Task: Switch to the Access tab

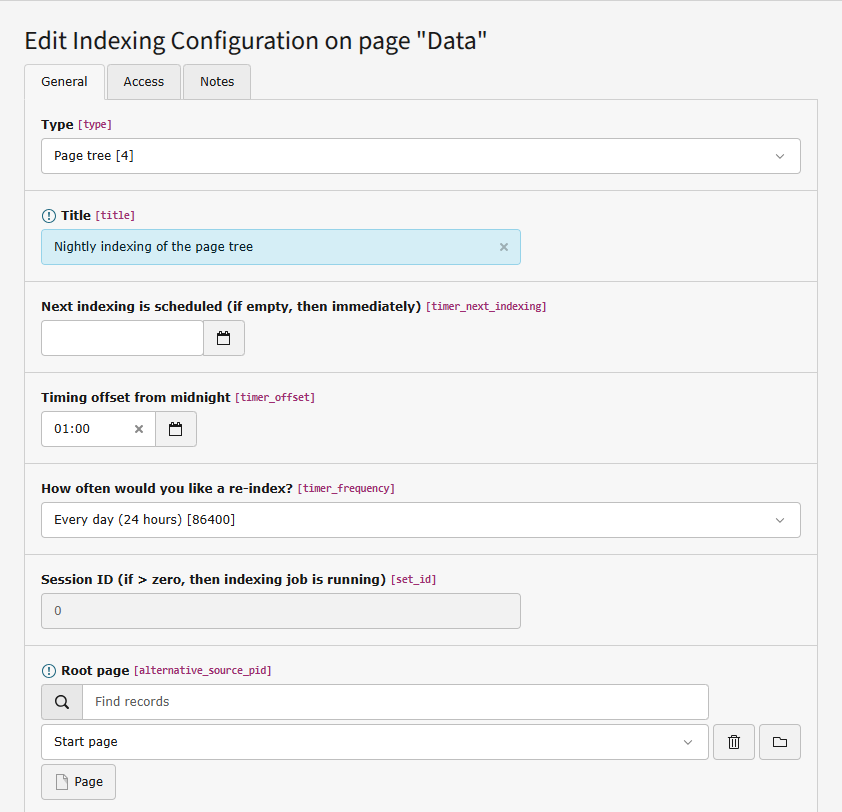Action: 143,81
